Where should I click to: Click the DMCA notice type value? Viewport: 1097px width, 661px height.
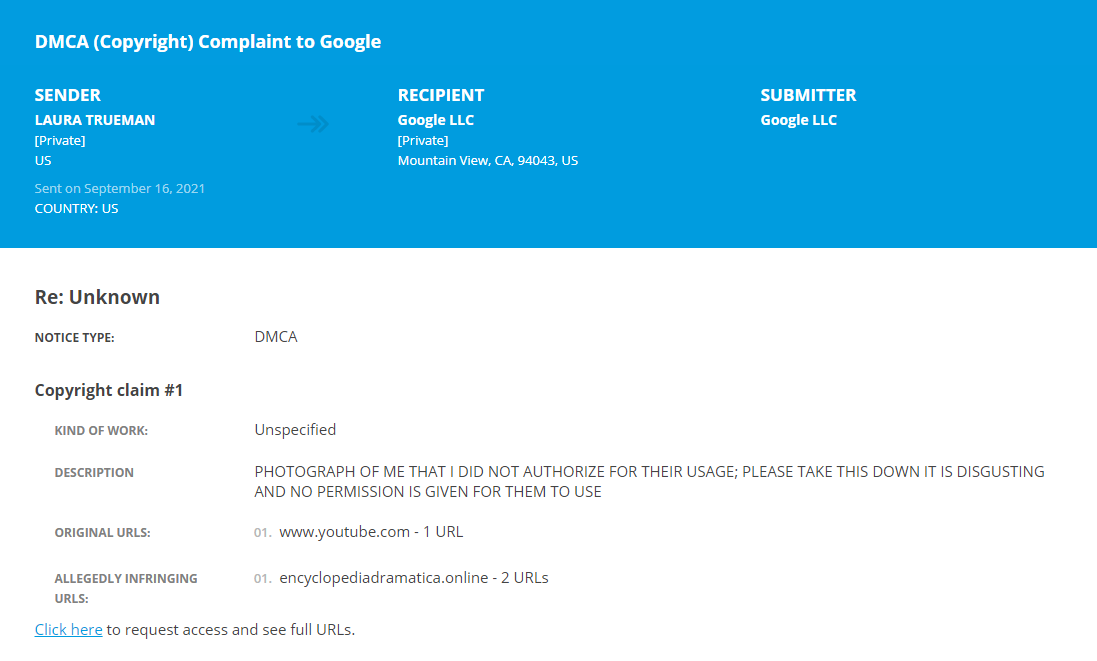click(276, 337)
